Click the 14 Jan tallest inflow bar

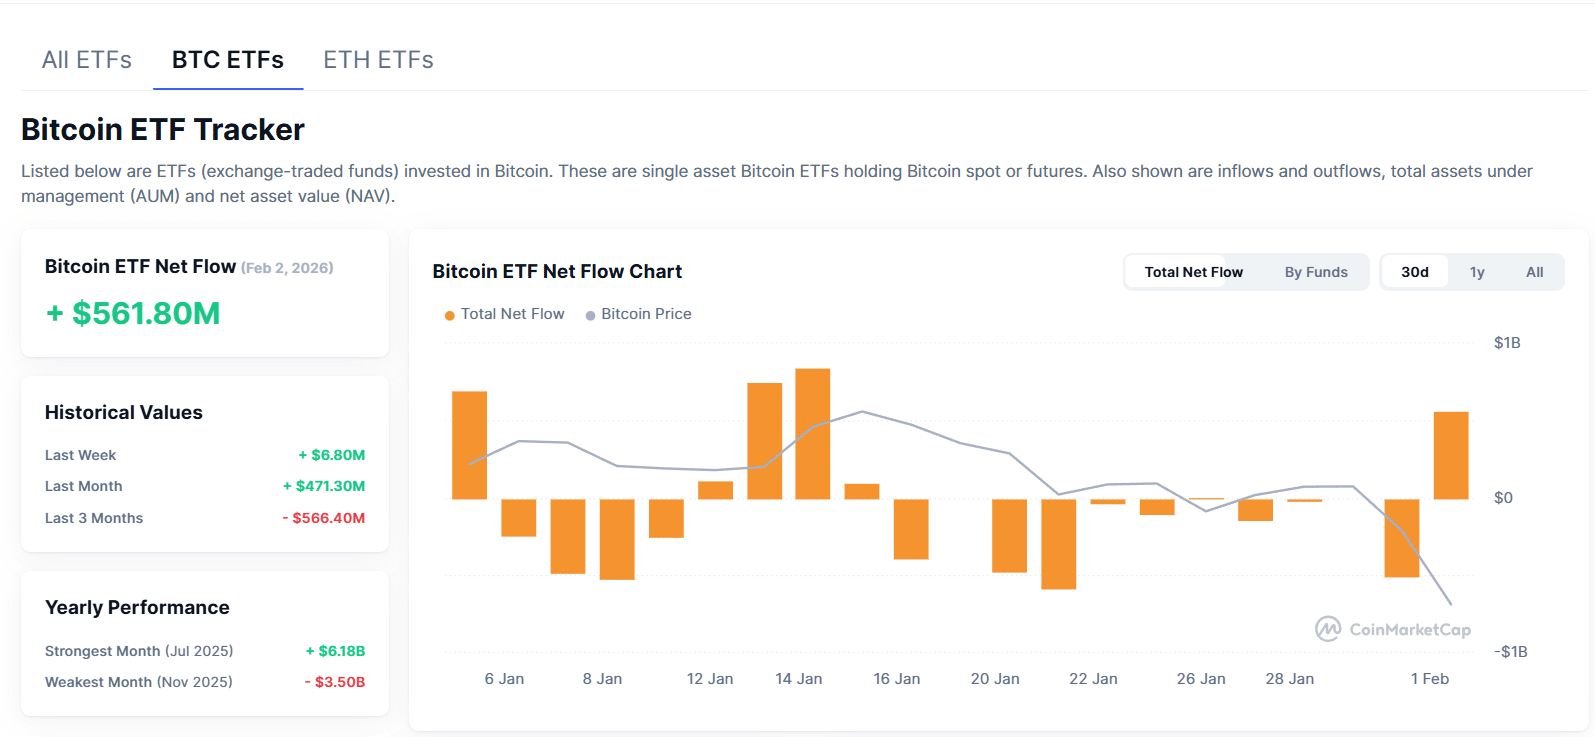[813, 433]
